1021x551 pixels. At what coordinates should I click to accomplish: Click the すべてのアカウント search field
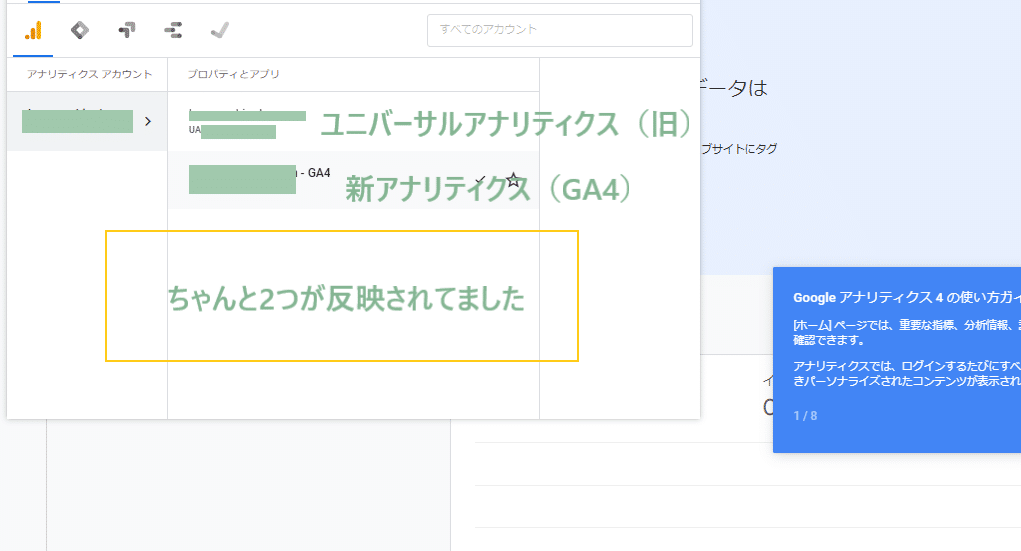pyautogui.click(x=559, y=30)
